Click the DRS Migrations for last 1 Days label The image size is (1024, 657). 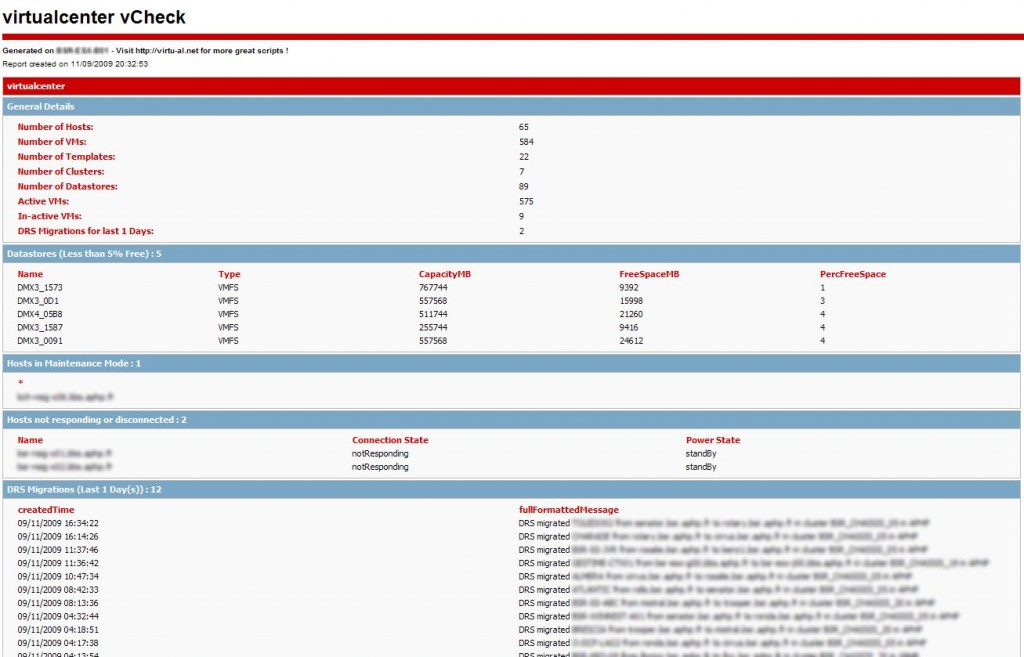[86, 231]
